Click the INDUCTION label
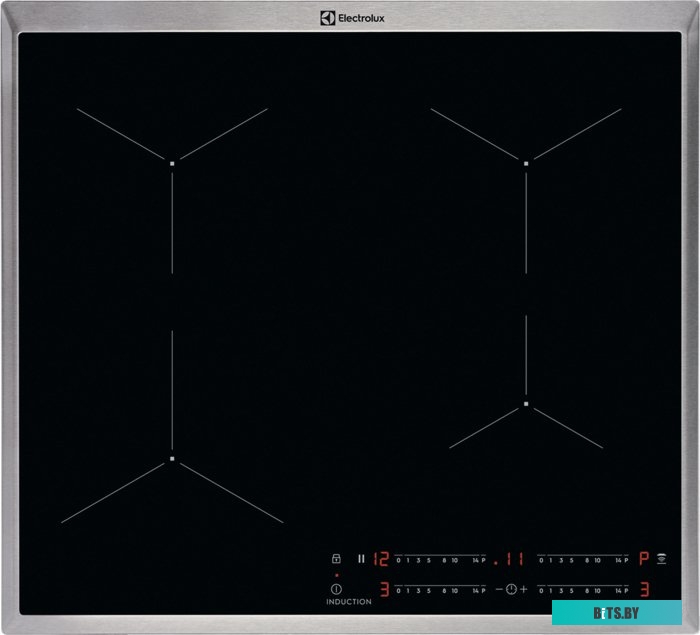The width and height of the screenshot is (700, 635). tap(349, 602)
